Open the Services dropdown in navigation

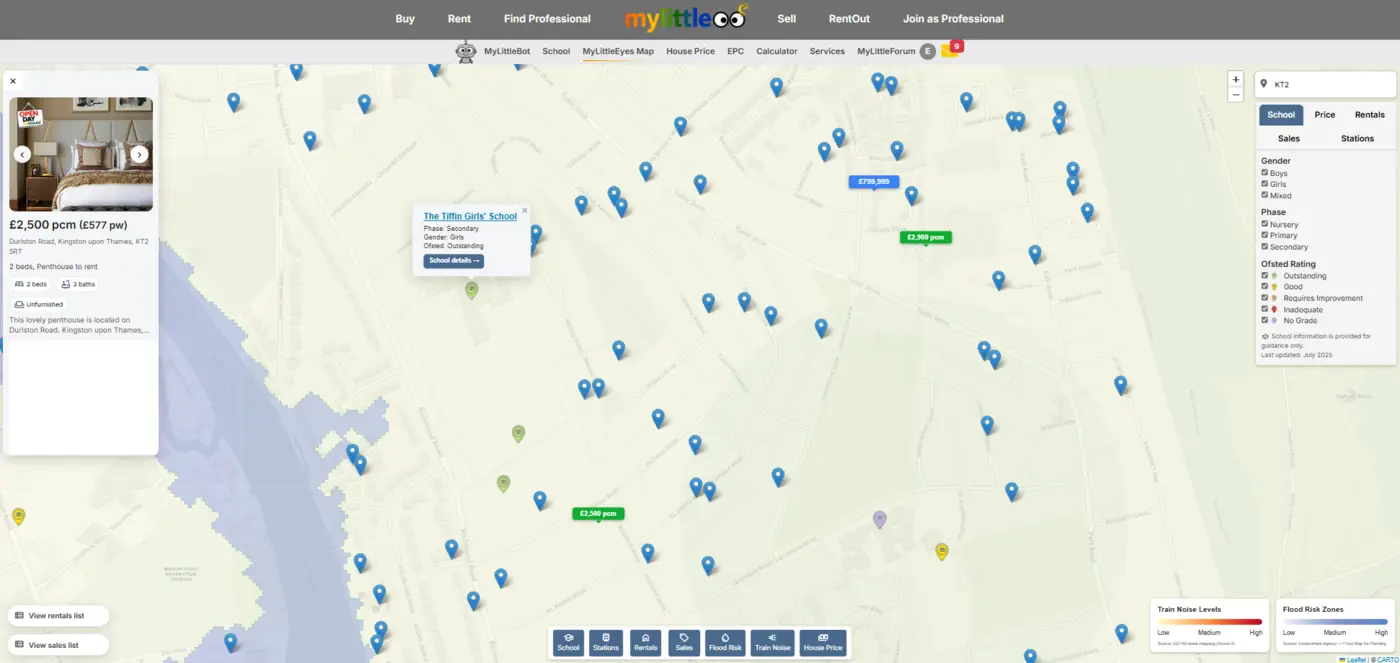(827, 51)
